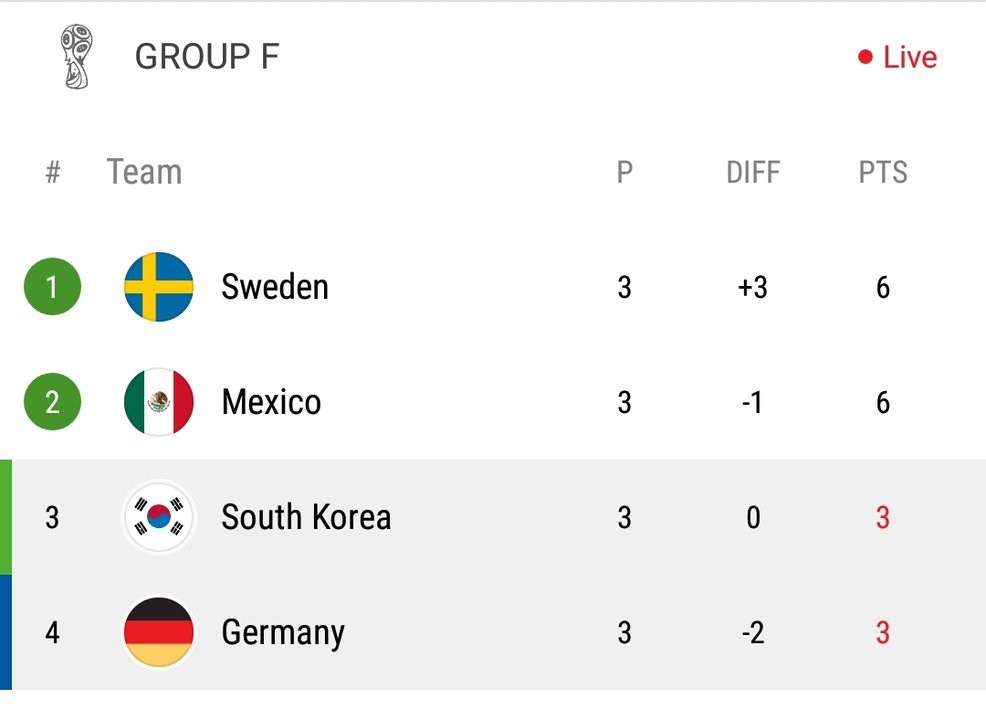
Task: Open the Mexico team name
Action: point(271,402)
